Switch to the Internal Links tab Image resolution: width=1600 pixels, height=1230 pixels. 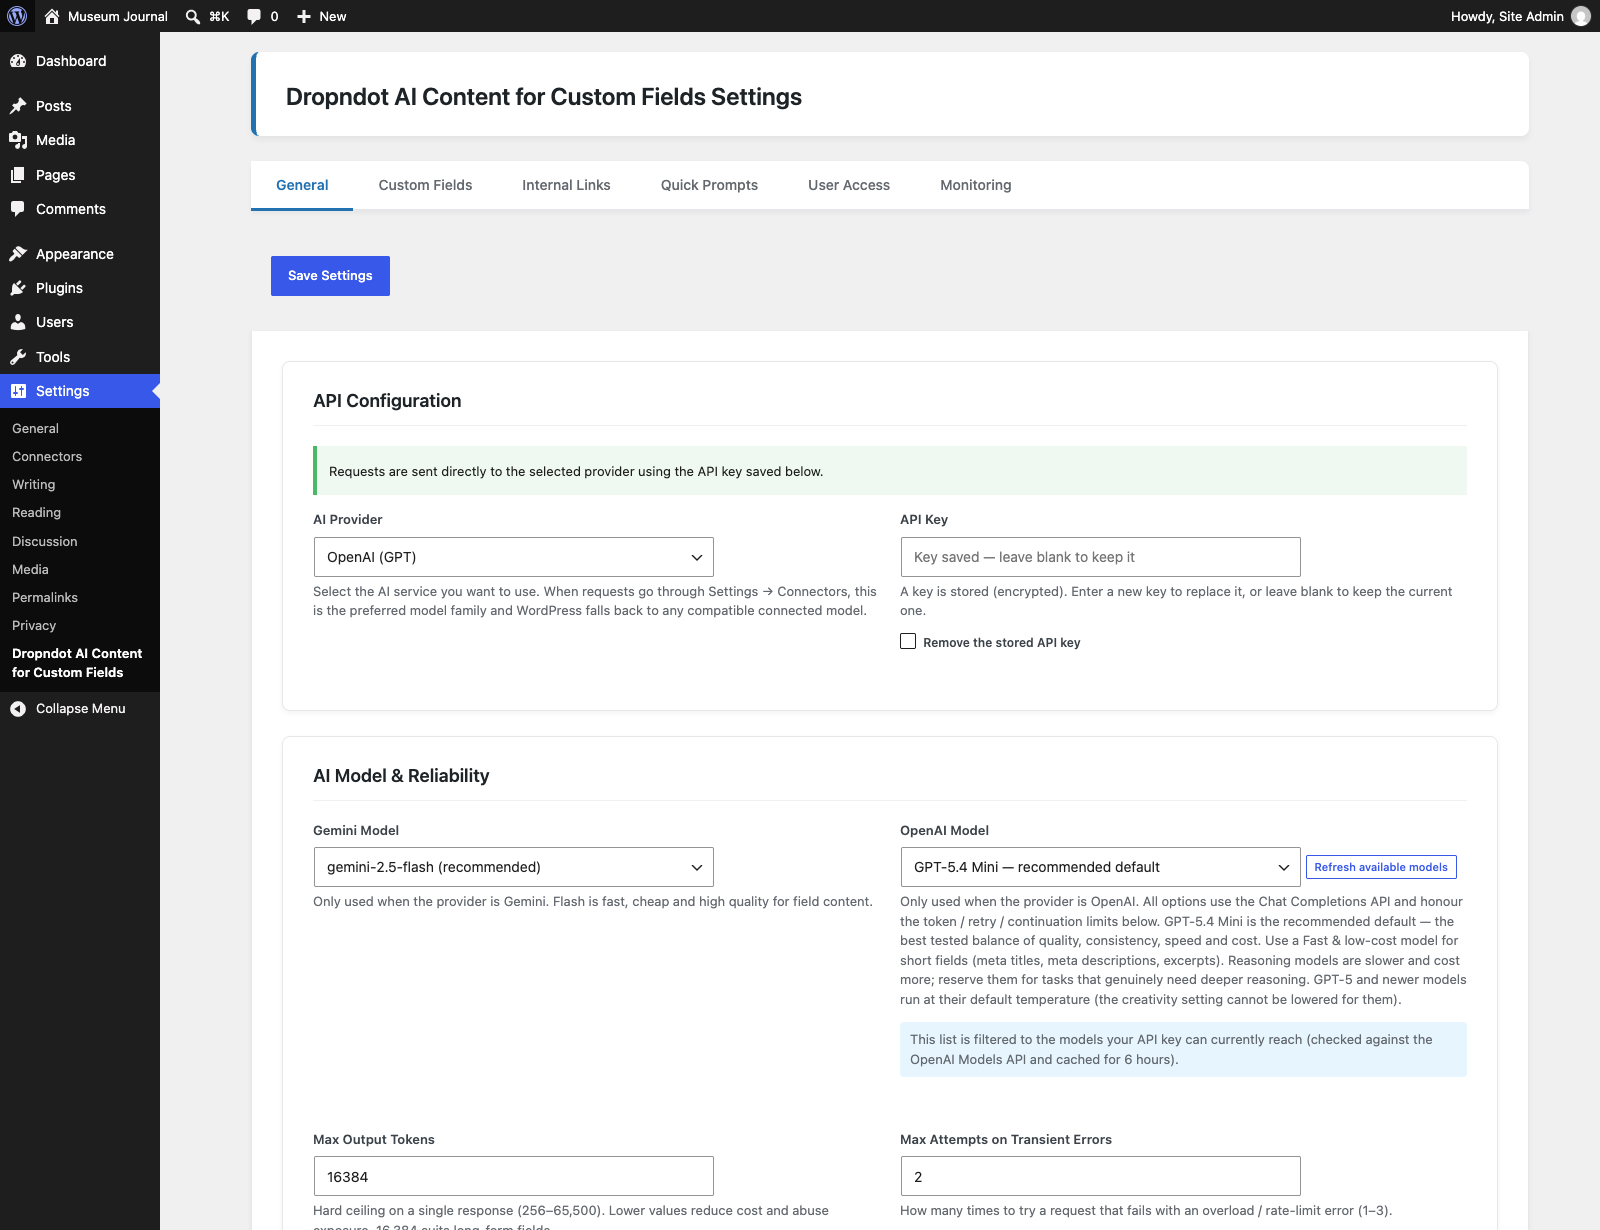[x=566, y=185]
